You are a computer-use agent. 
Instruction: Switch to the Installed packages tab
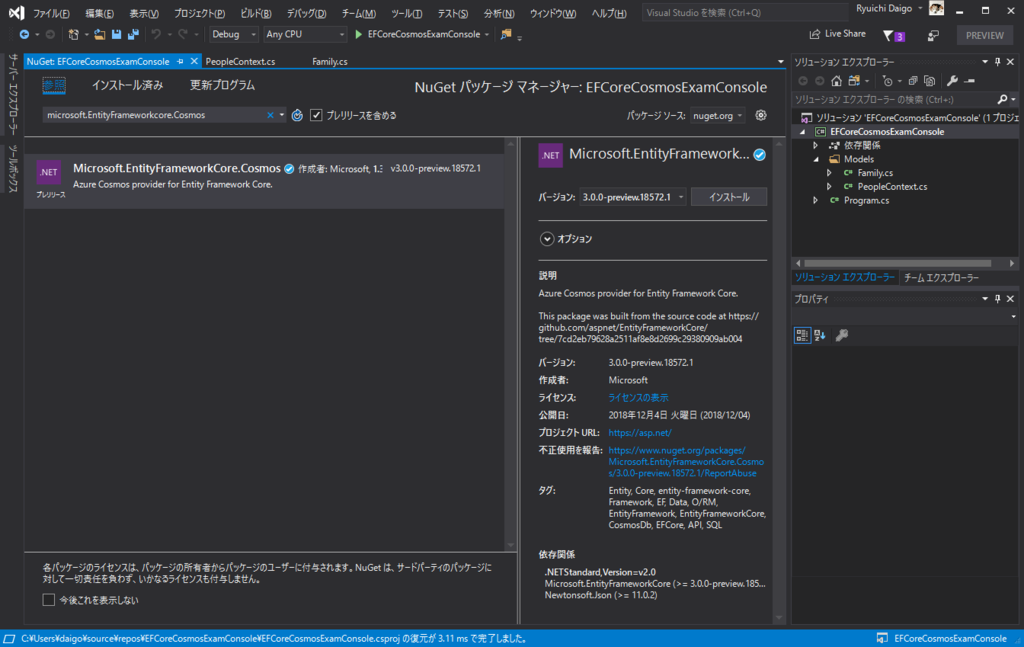tap(127, 86)
